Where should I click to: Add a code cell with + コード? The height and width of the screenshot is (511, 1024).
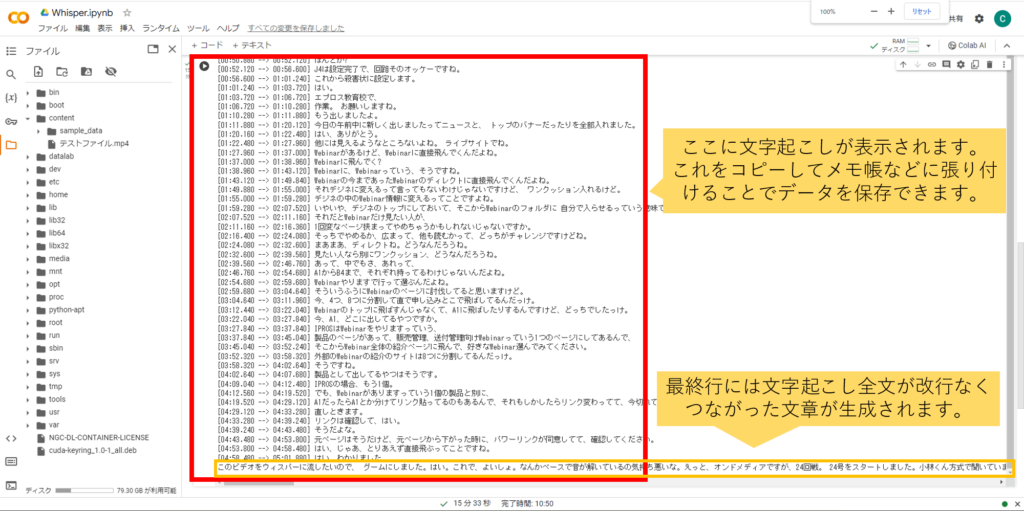coord(206,45)
